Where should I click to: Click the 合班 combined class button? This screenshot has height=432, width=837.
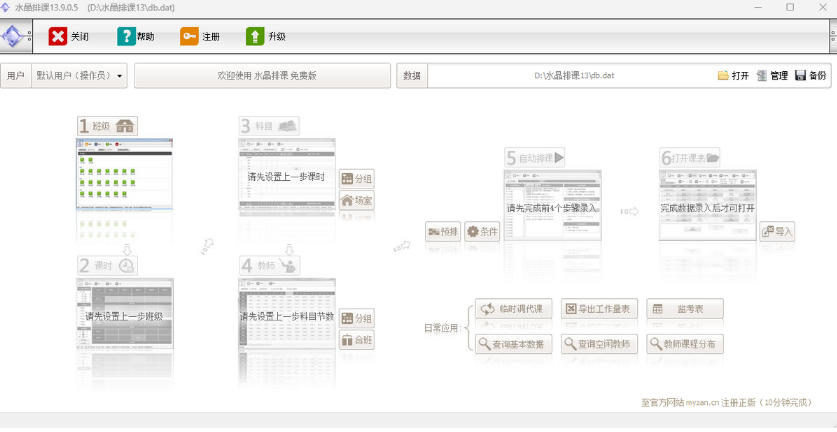pos(357,340)
